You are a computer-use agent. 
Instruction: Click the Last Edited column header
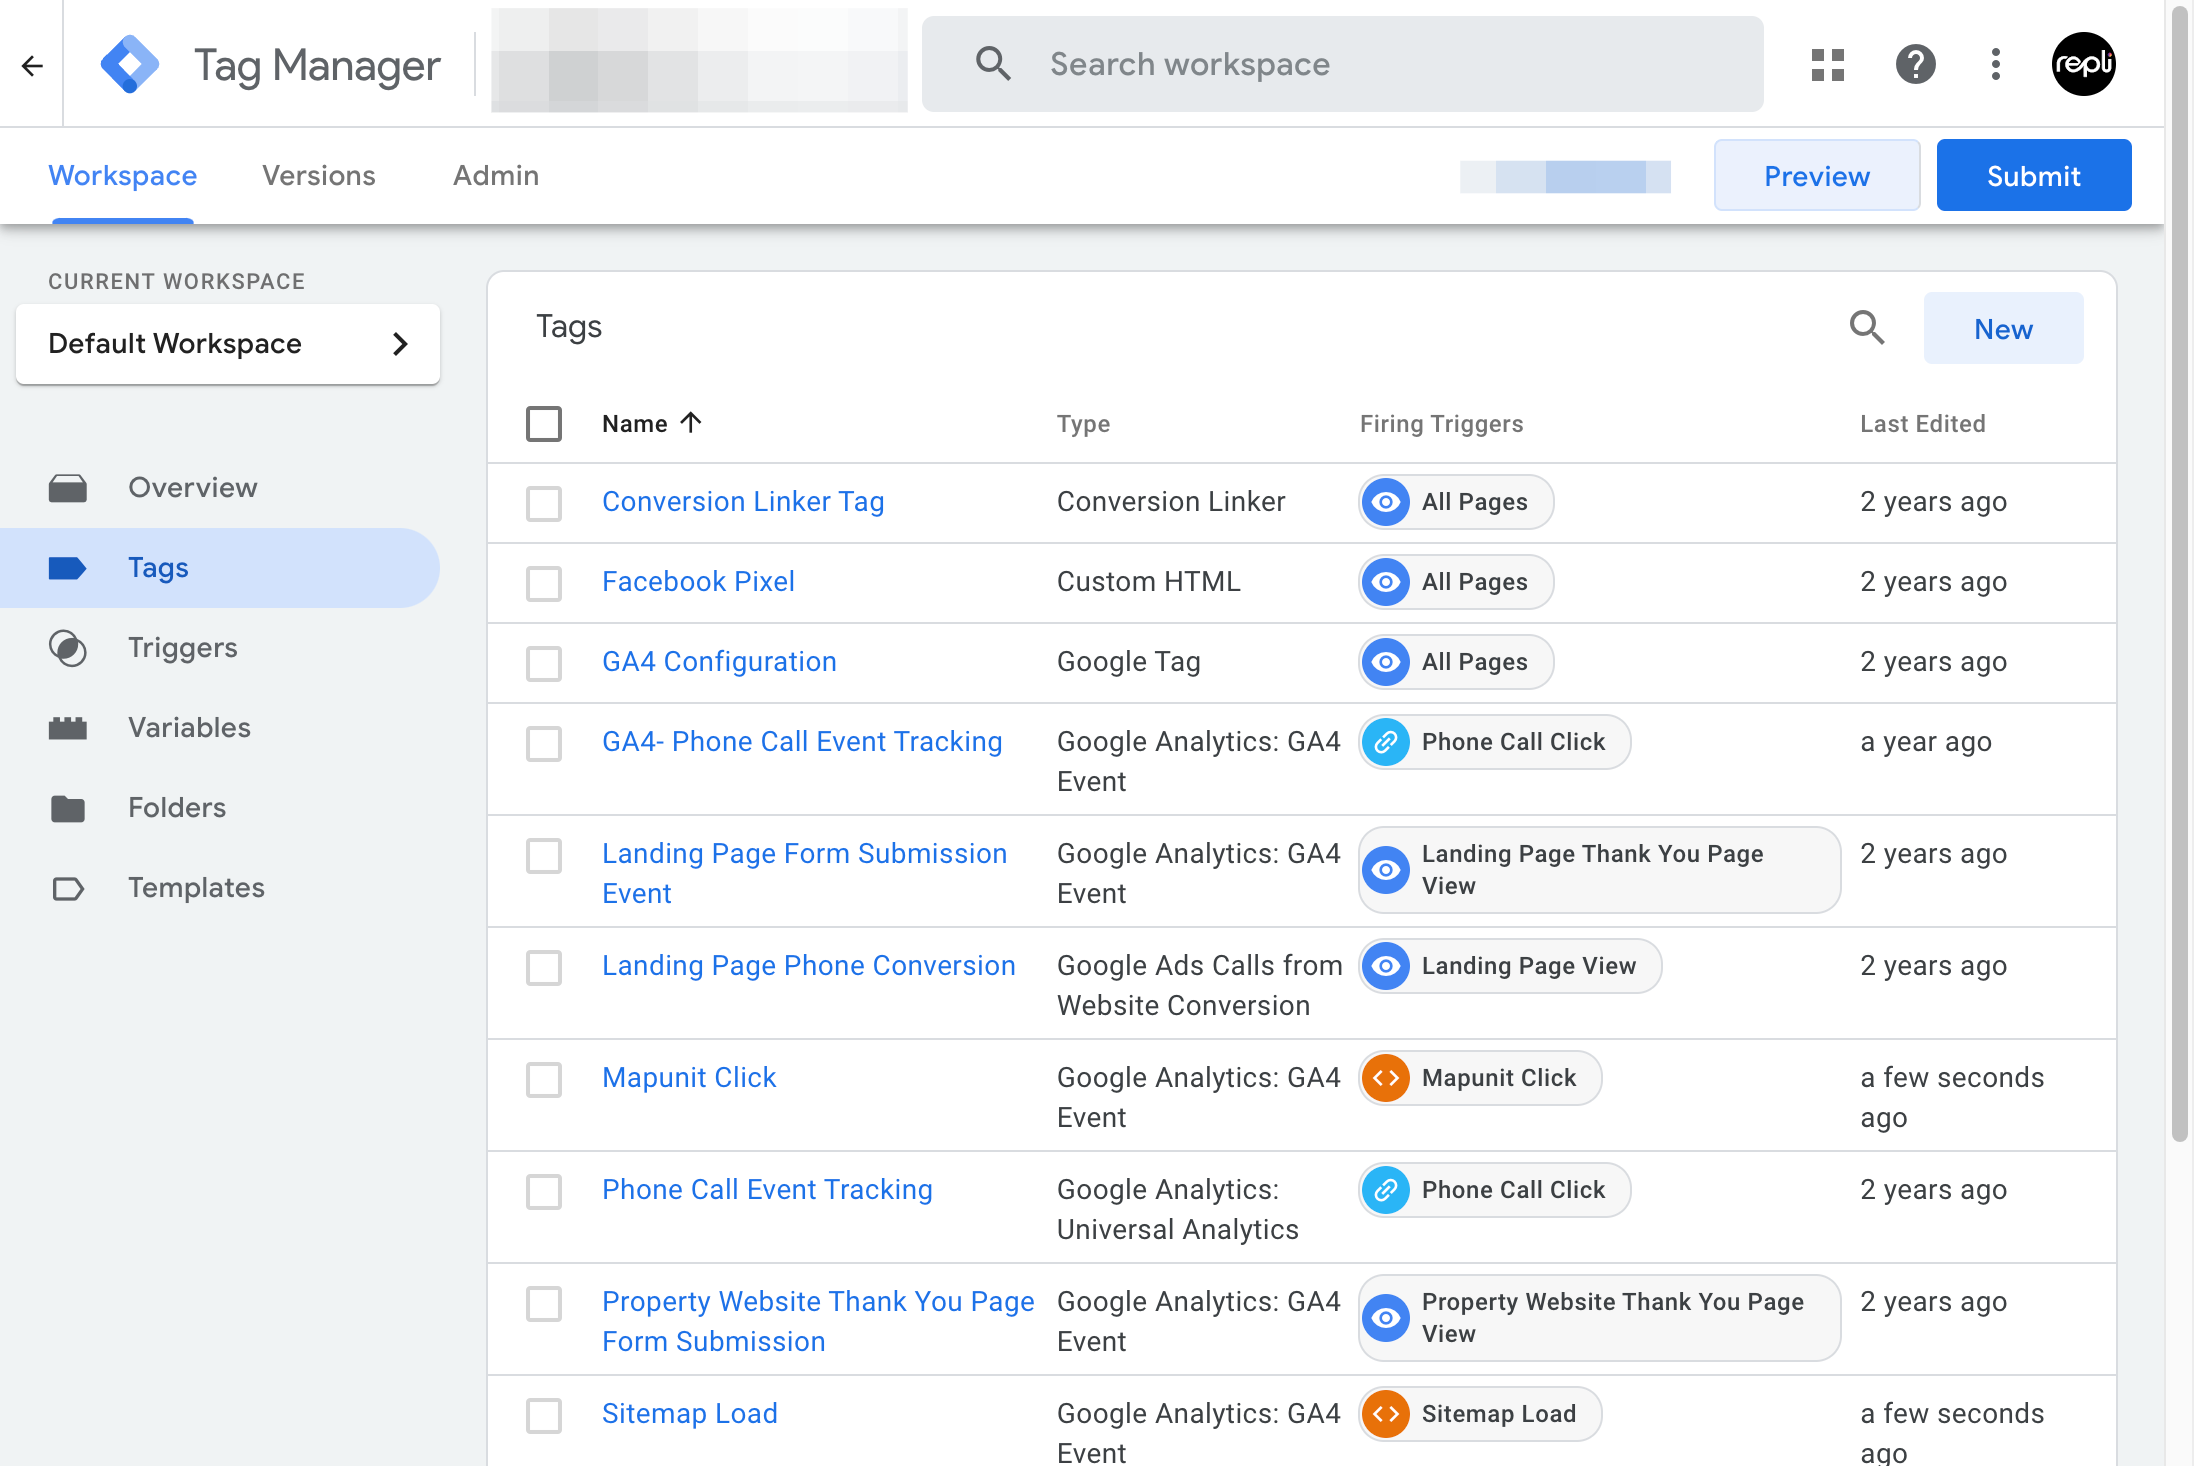1922,424
